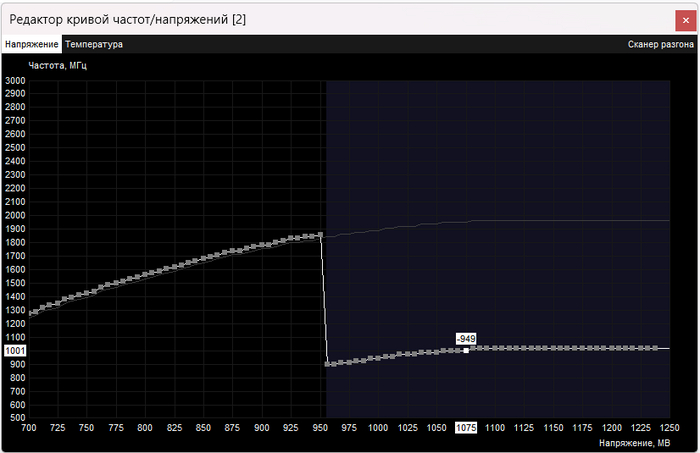The height and width of the screenshot is (453, 700).
Task: Launch Сканер разгона
Action: tap(661, 44)
